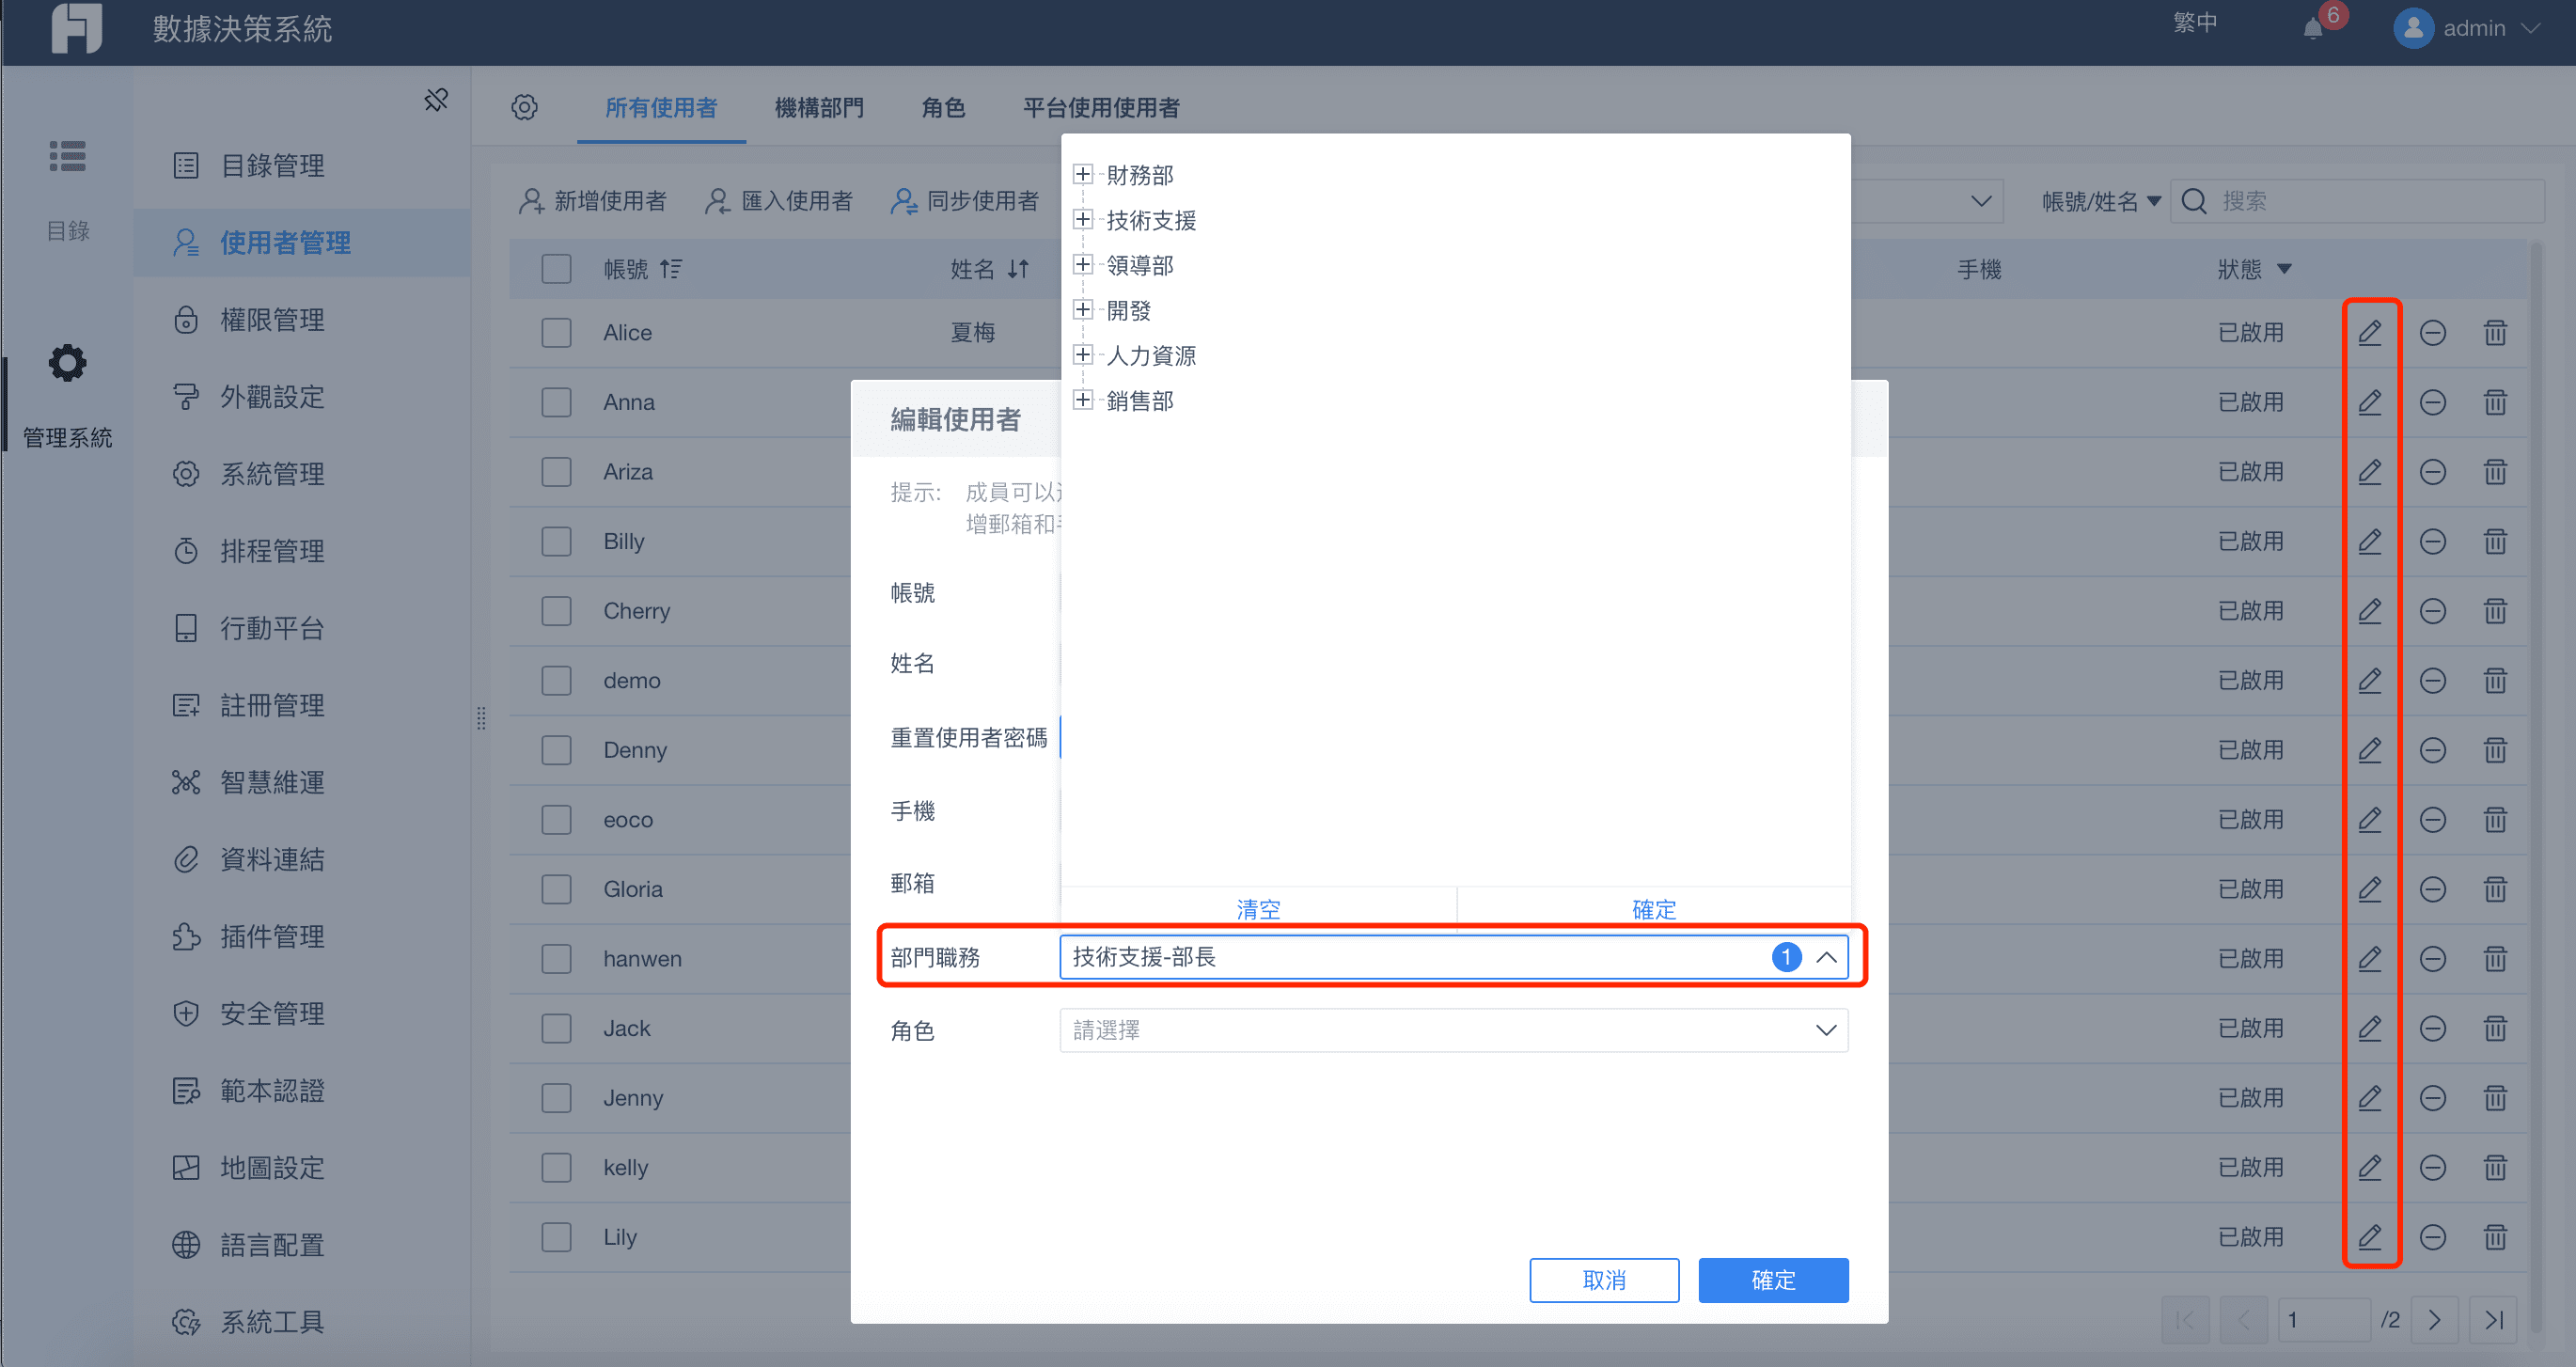Viewport: 2576px width, 1367px height.
Task: Click trash icon in demo row
Action: tap(2495, 681)
